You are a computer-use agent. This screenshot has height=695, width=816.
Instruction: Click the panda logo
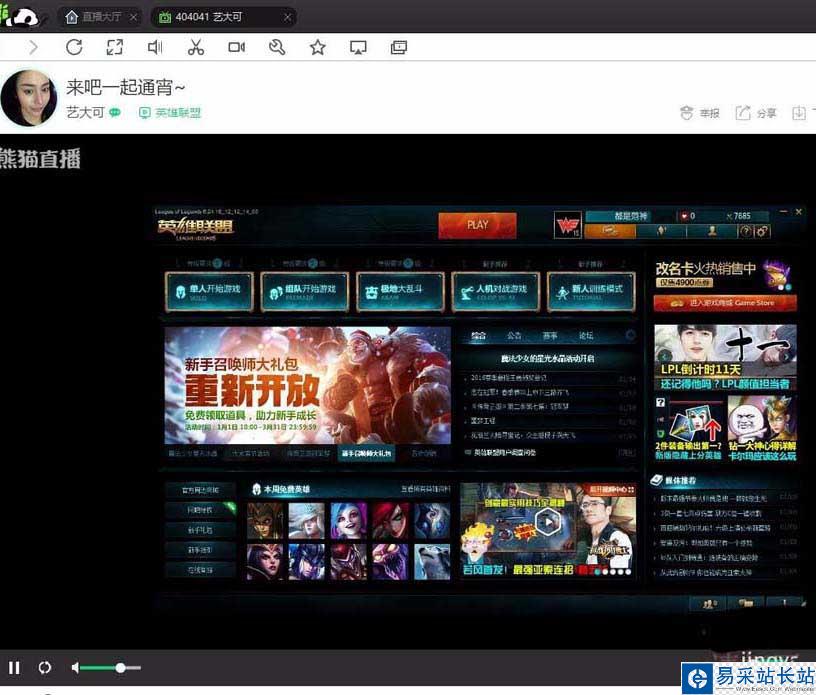tap(21, 17)
